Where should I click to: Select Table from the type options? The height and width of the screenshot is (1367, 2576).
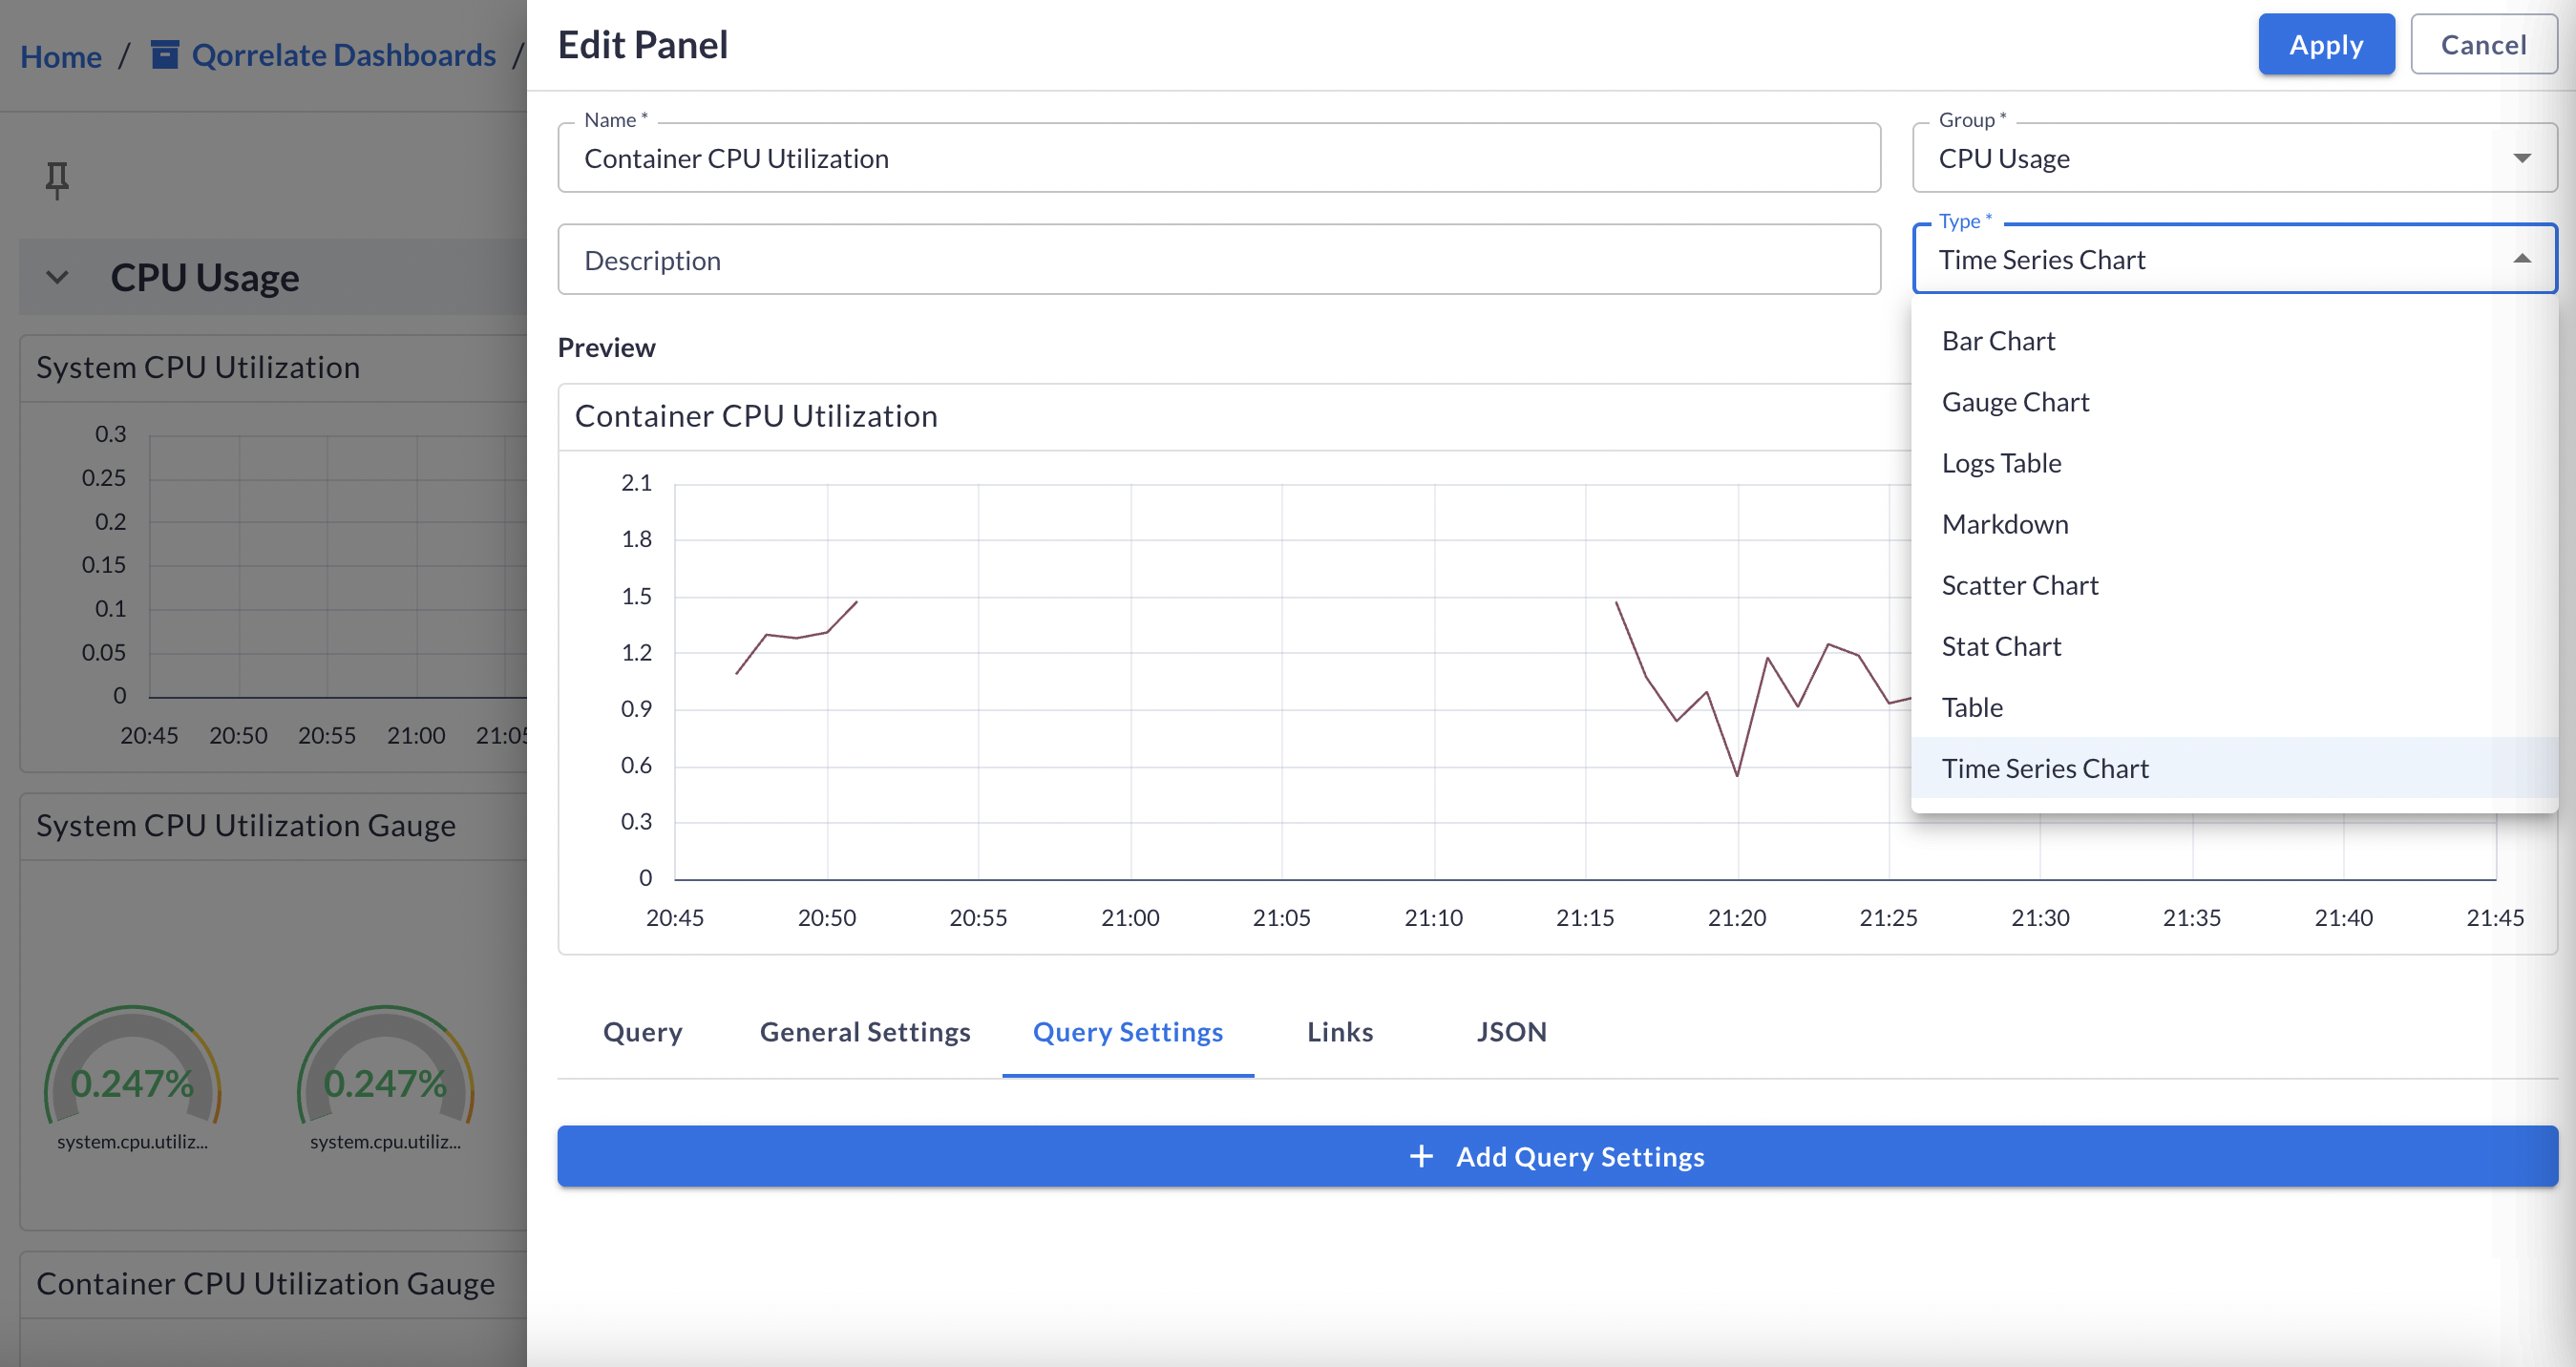click(x=1972, y=706)
